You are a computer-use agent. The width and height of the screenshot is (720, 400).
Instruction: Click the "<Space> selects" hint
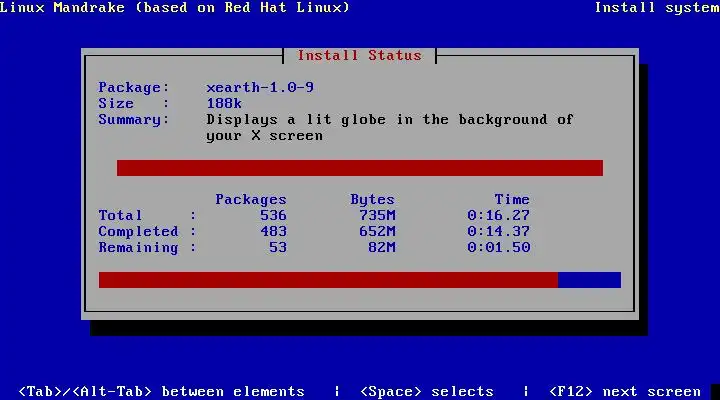click(x=427, y=392)
